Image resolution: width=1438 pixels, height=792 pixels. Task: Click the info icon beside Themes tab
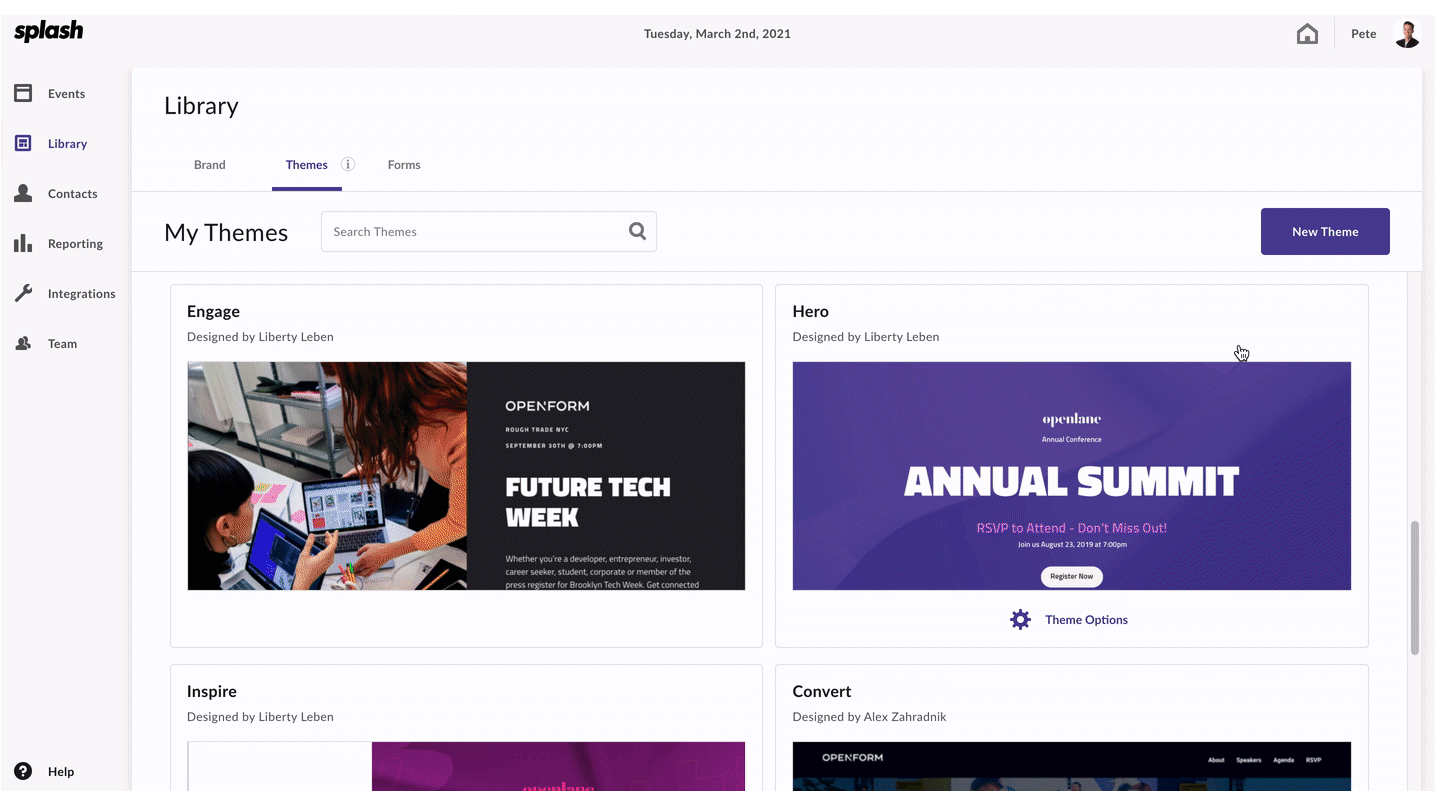(348, 164)
